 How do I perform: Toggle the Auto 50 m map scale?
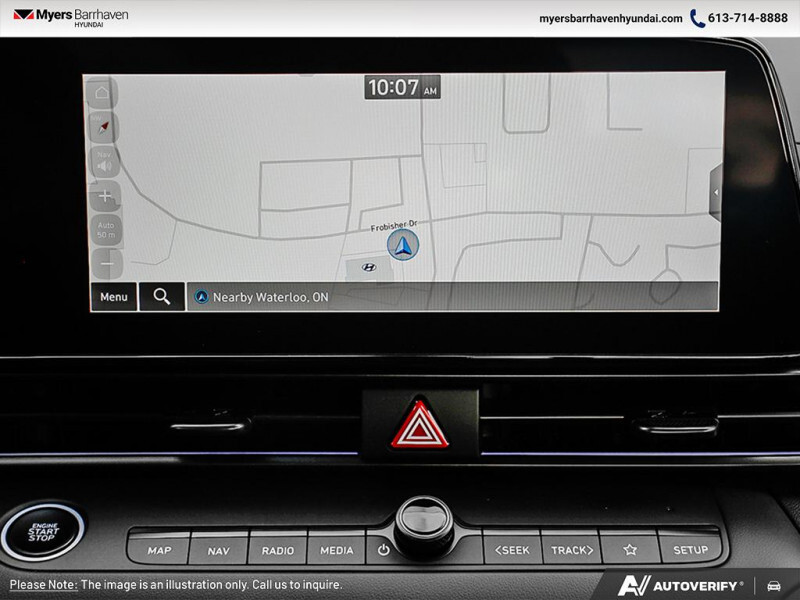tap(106, 230)
